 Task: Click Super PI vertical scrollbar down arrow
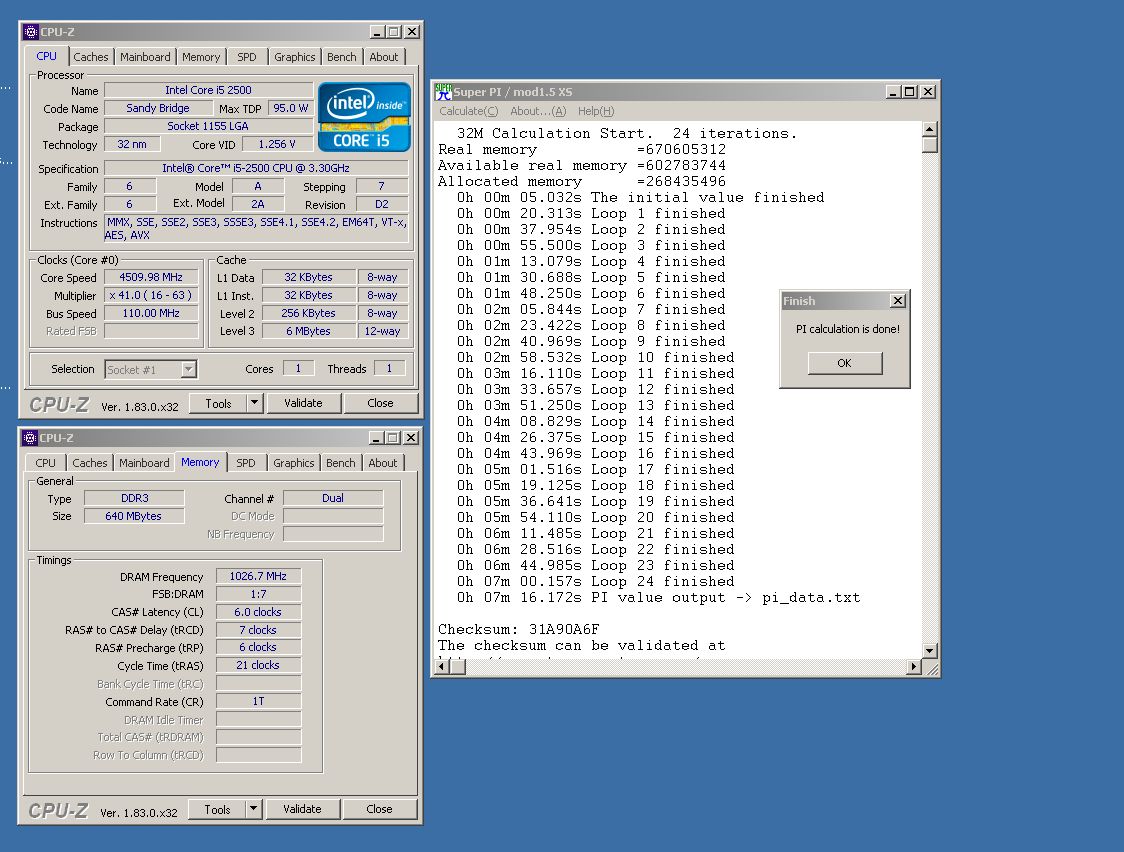[x=930, y=651]
